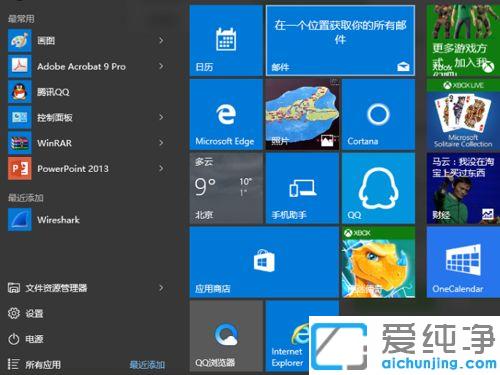
Task: Open the 日历 calendar tile
Action: tap(226, 41)
